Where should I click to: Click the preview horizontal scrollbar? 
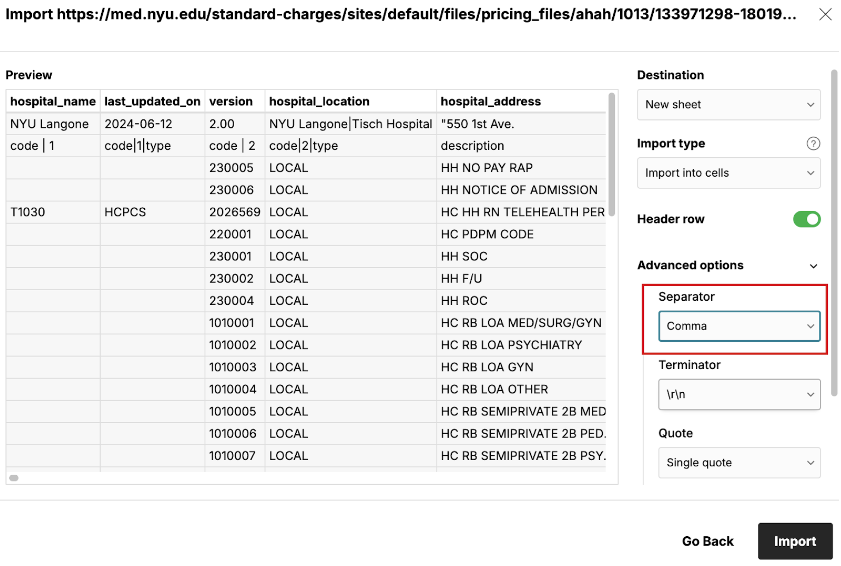coord(15,478)
